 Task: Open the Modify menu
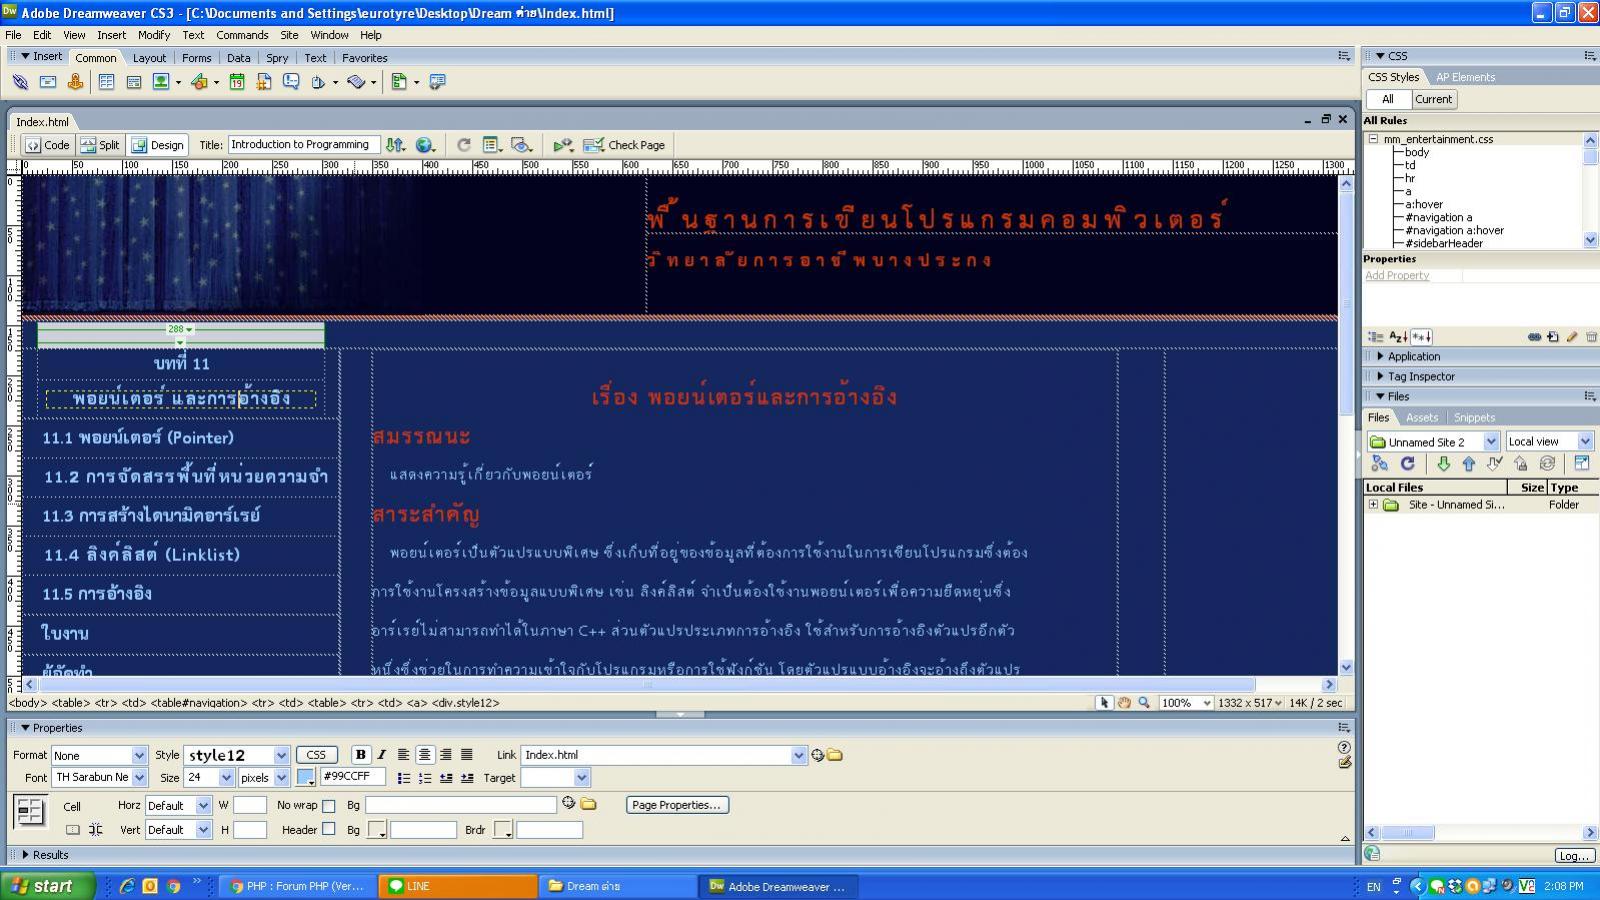click(x=154, y=35)
